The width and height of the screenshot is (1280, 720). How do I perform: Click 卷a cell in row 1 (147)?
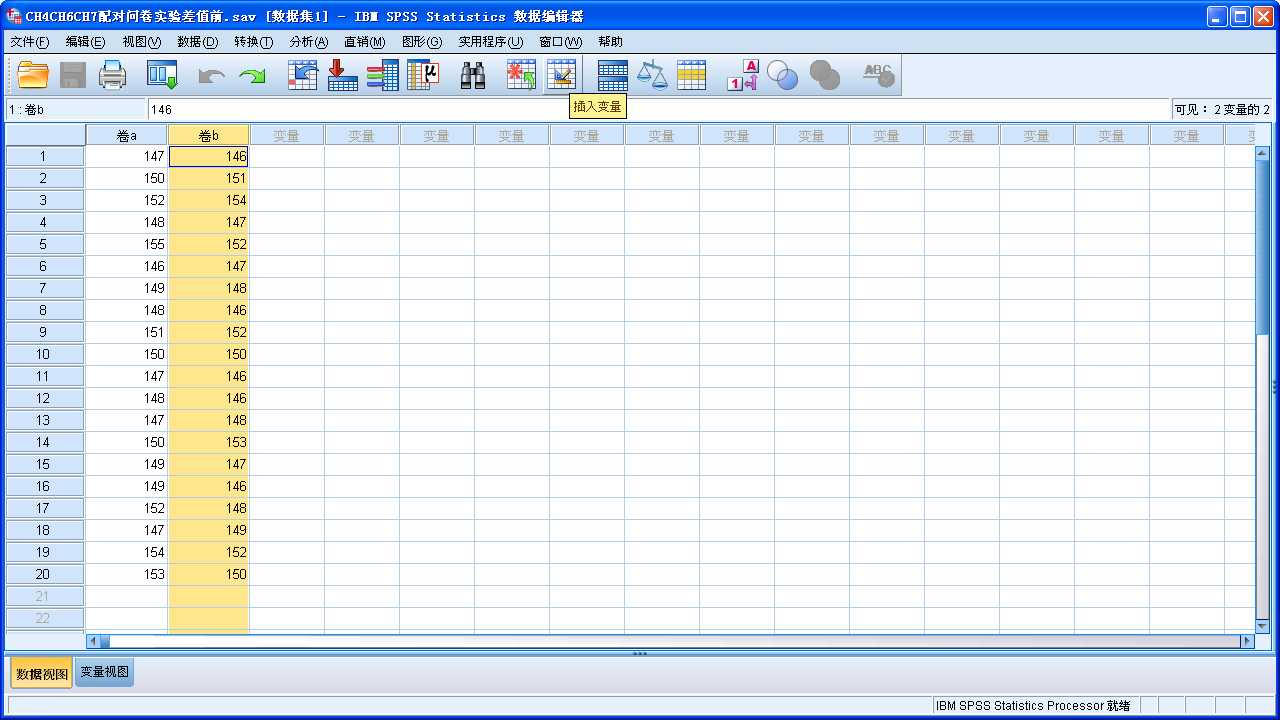pos(127,156)
